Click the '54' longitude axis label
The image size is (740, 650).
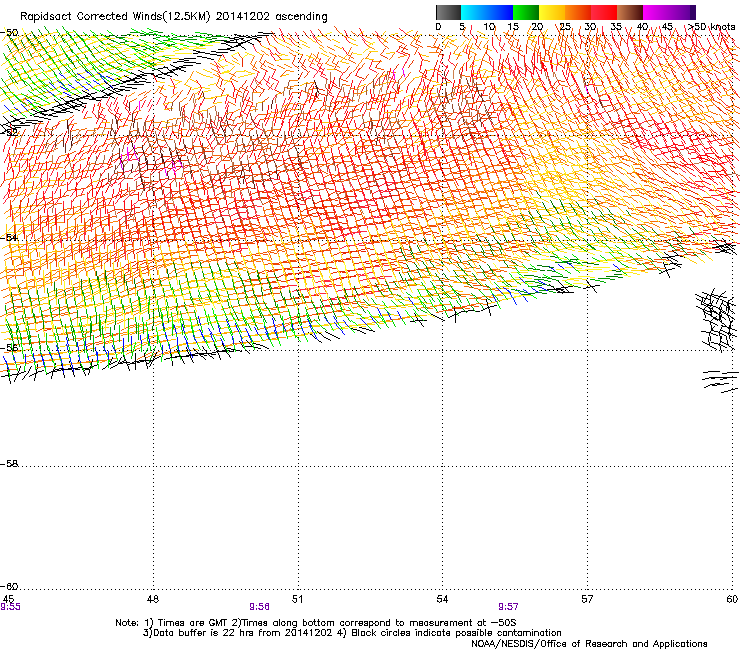click(x=442, y=599)
